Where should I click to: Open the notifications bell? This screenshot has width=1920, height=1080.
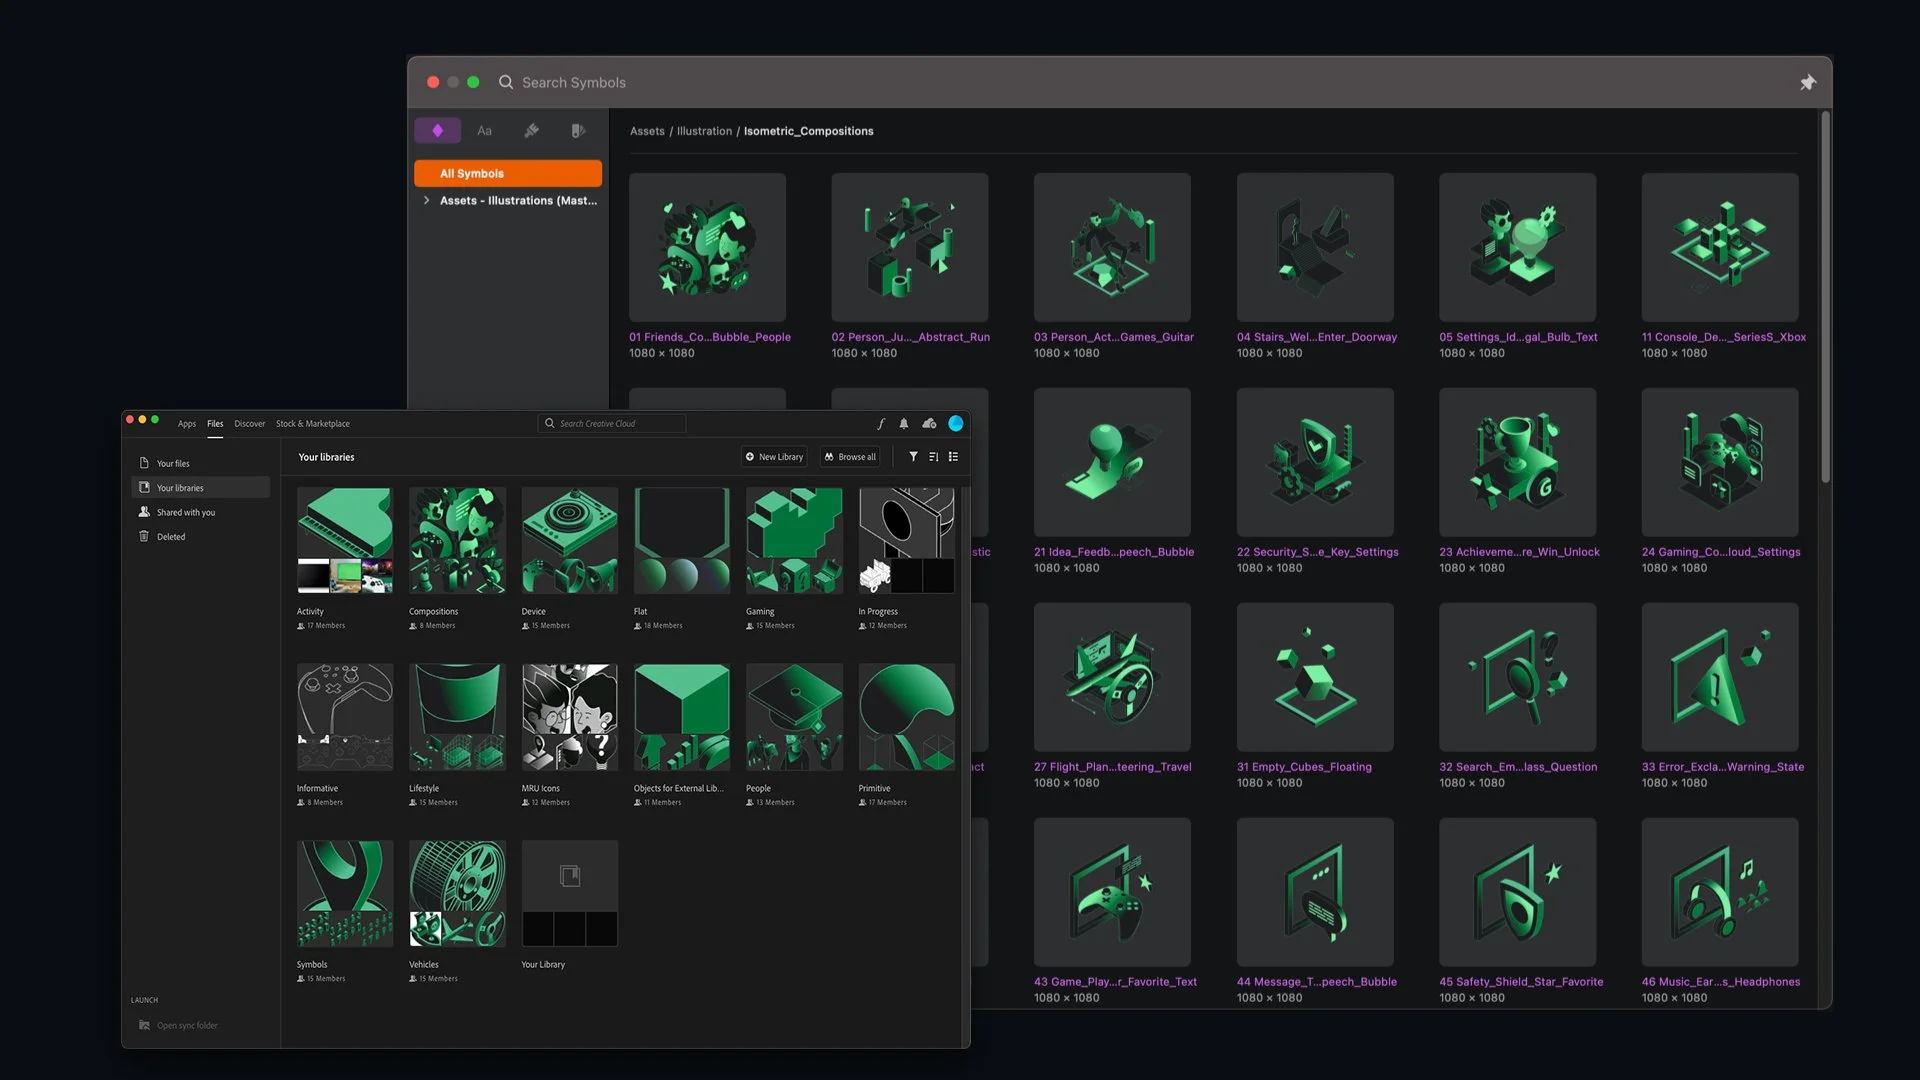[x=904, y=424]
